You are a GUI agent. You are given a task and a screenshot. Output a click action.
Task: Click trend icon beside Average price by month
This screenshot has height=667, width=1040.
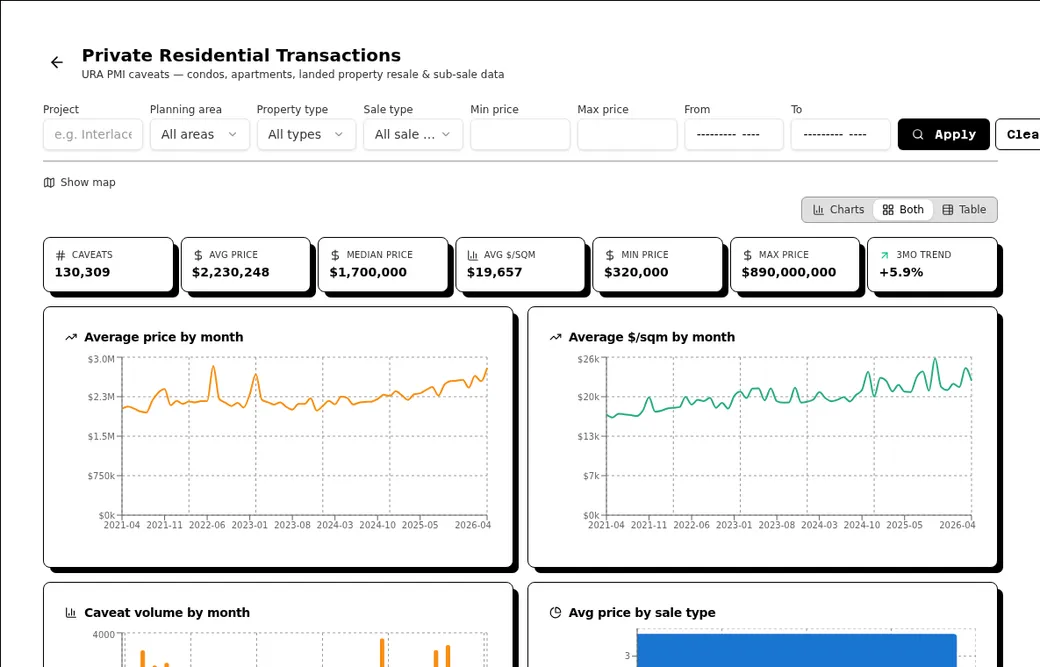pyautogui.click(x=71, y=337)
